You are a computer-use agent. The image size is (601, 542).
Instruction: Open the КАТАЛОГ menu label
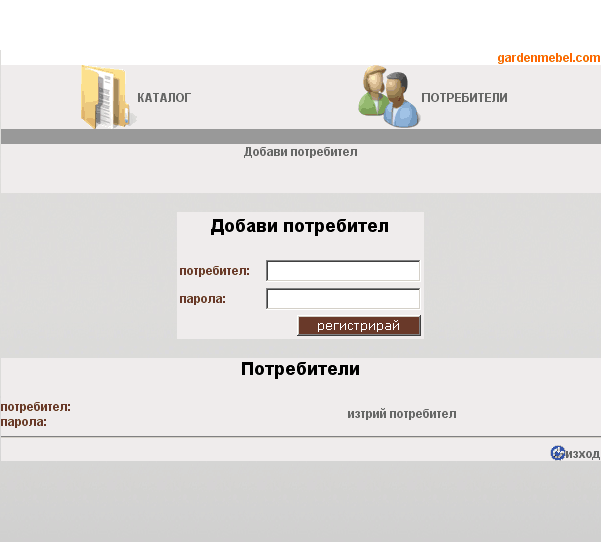point(164,98)
